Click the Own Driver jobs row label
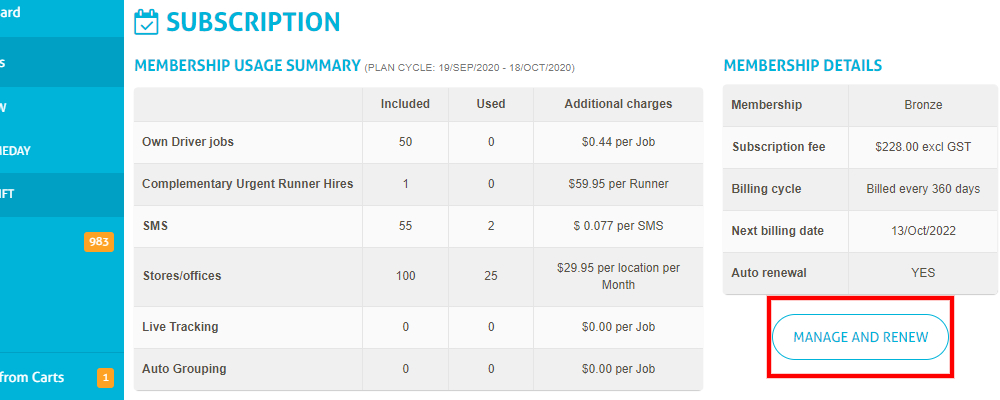The height and width of the screenshot is (400, 1000). click(188, 142)
